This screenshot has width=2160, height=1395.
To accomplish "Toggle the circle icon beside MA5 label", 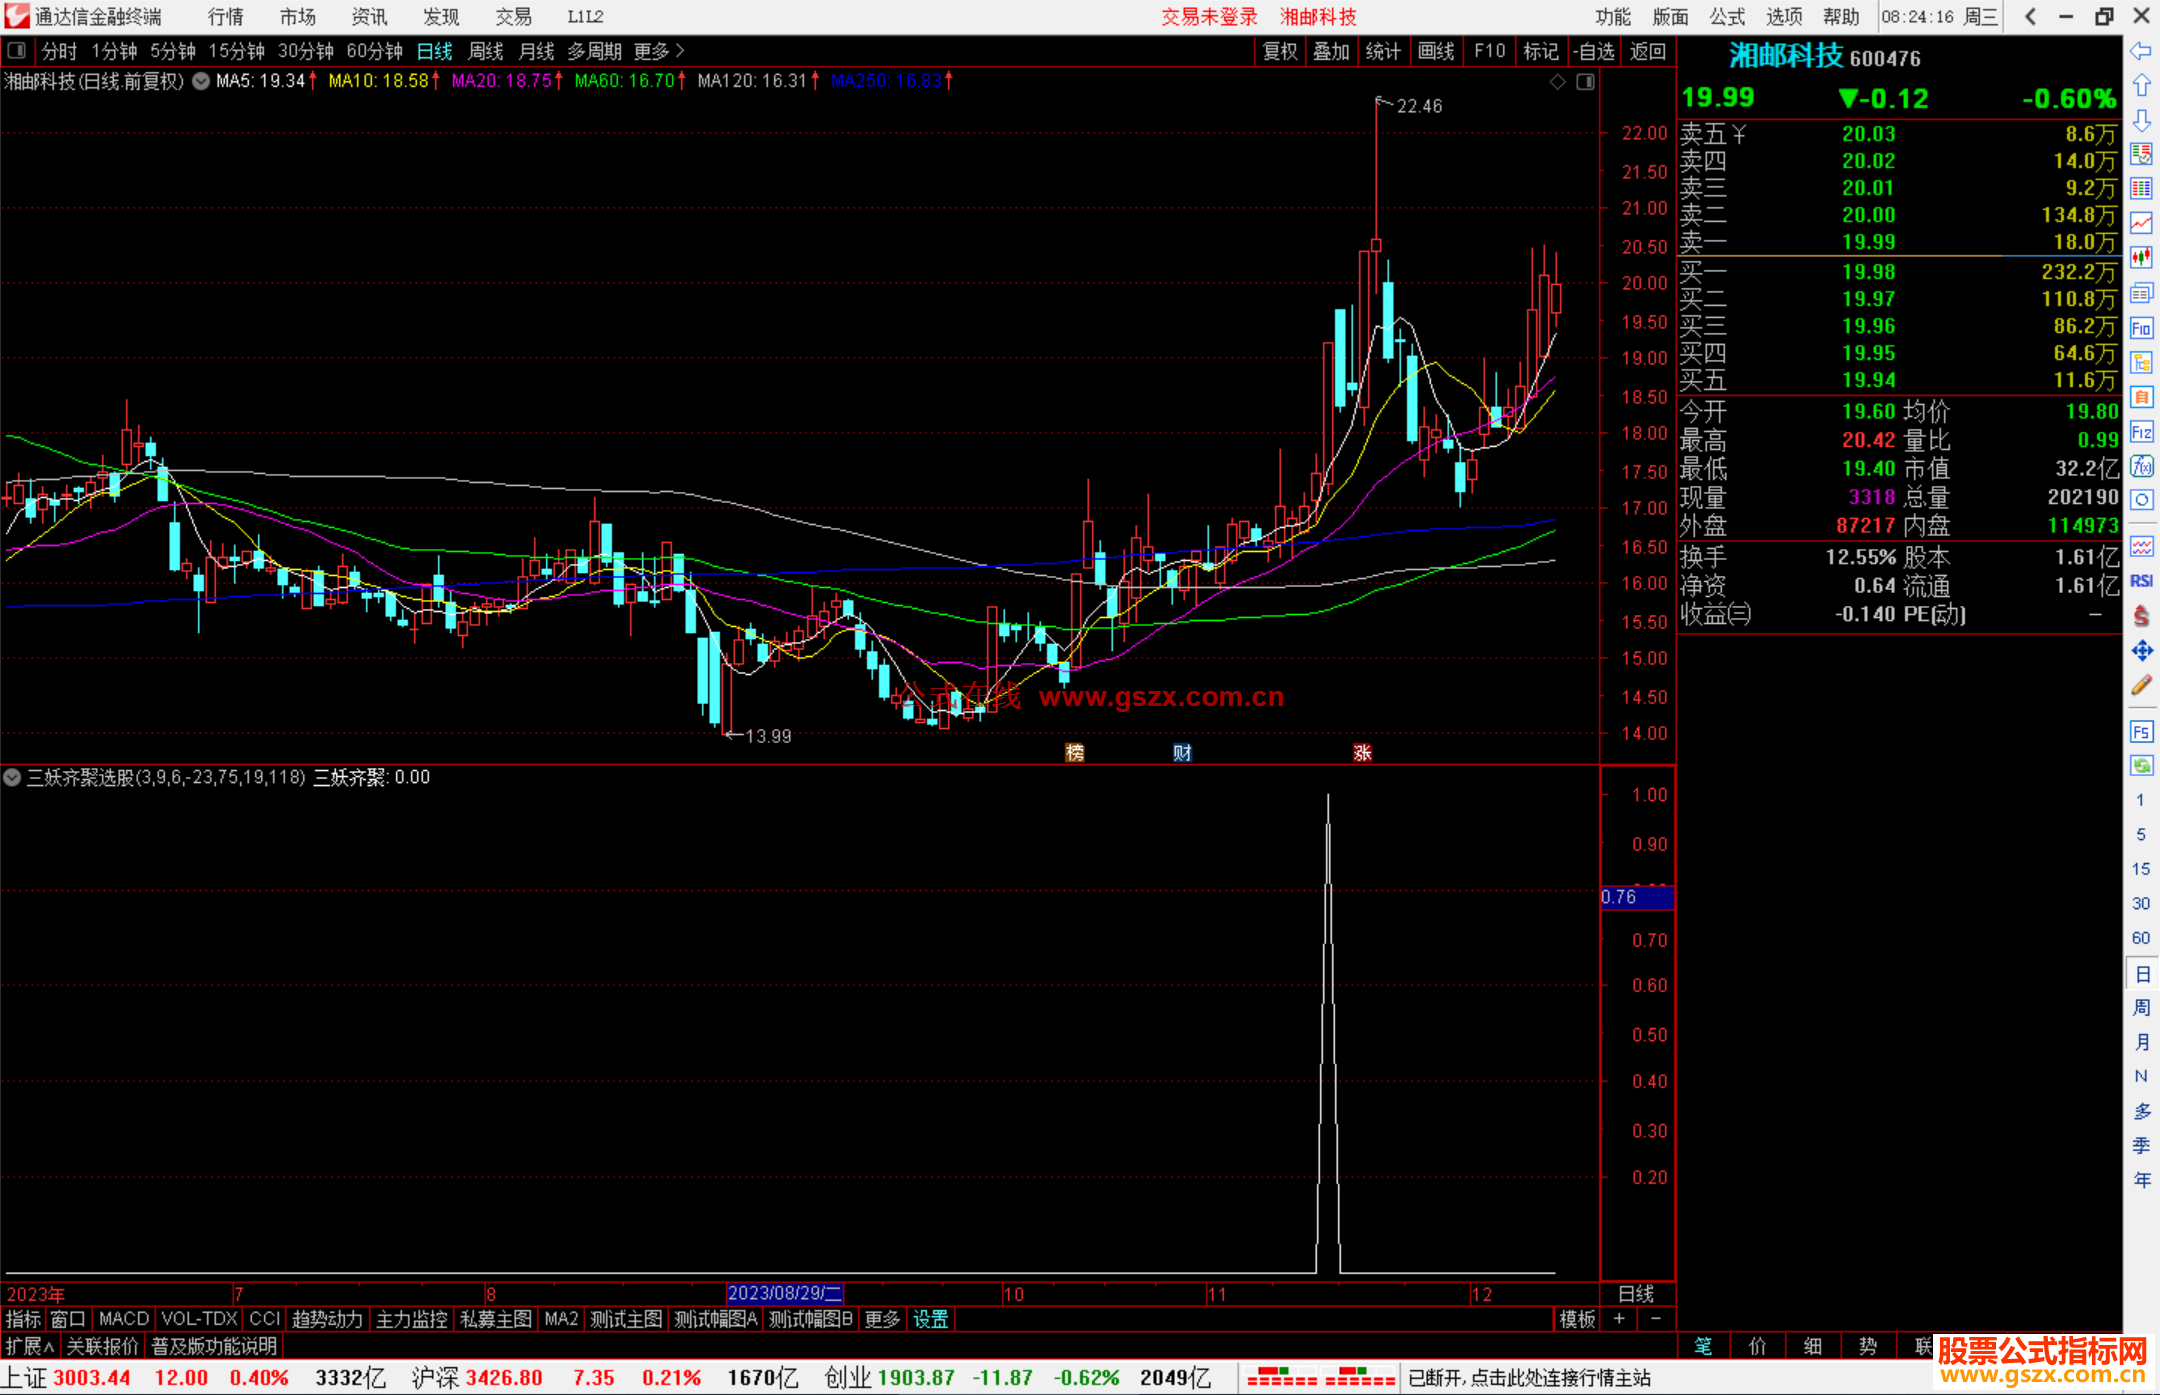I will (x=201, y=81).
